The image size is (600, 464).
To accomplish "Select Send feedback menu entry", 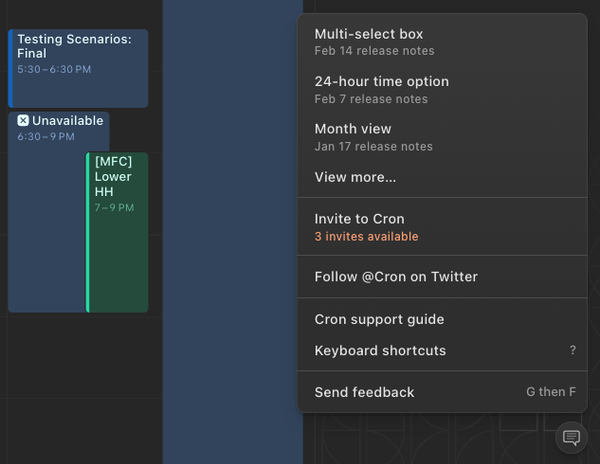I will point(442,392).
